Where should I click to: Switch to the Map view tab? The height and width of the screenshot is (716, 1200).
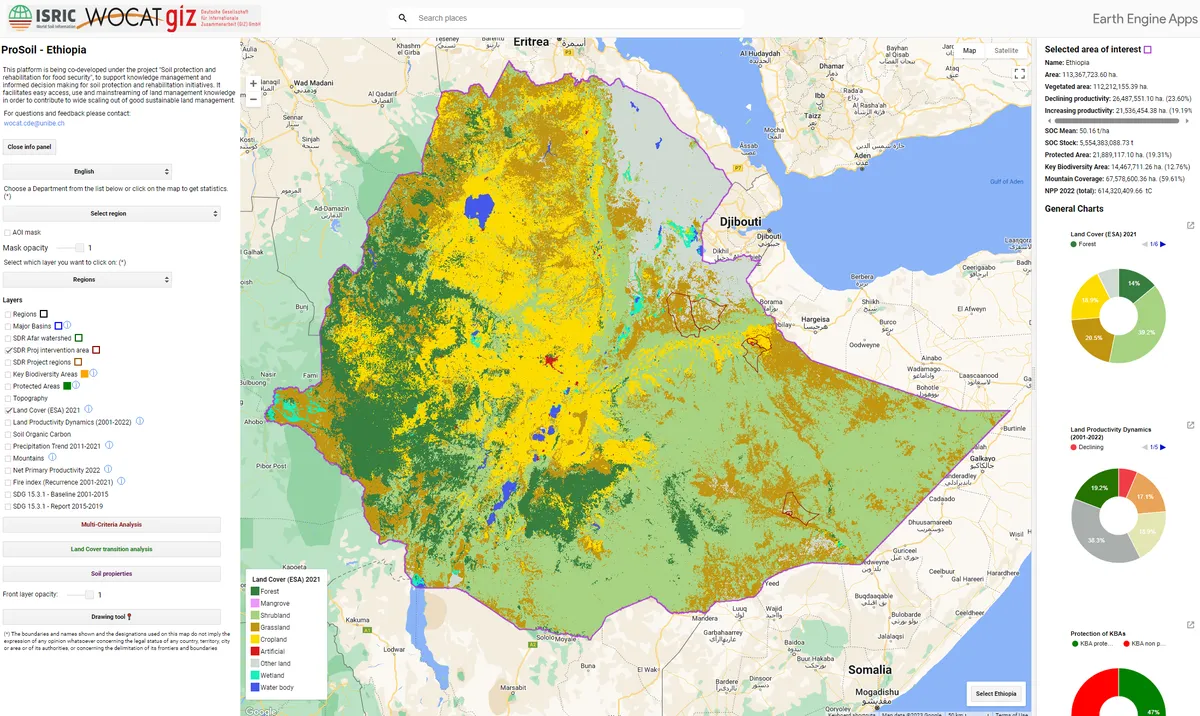[969, 51]
